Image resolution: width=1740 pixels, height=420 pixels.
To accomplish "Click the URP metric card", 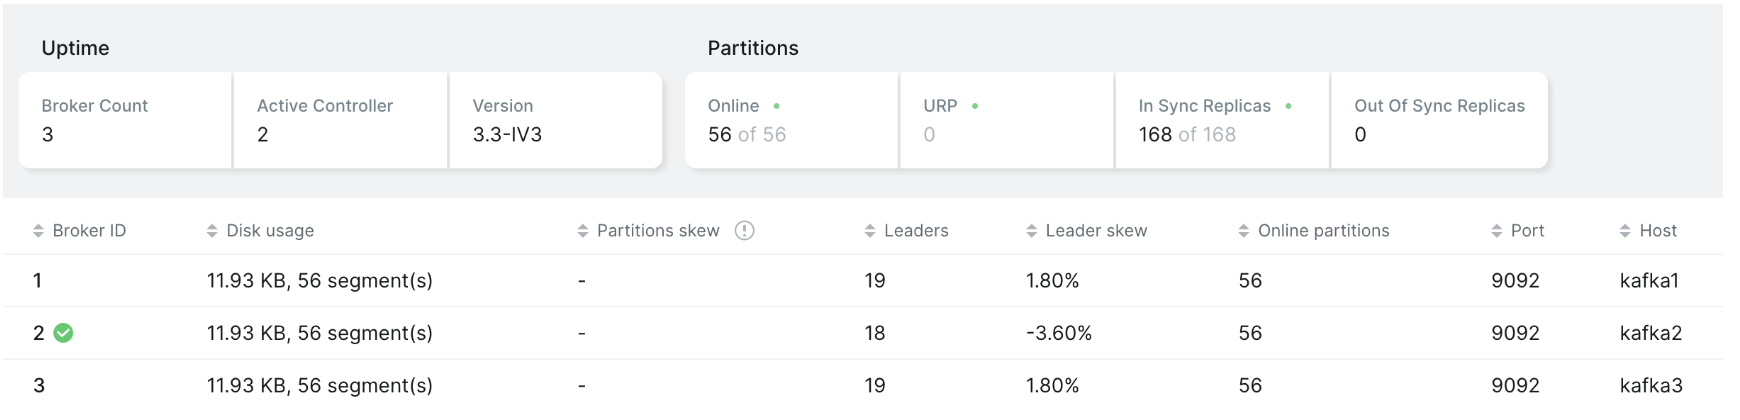I will (1006, 120).
